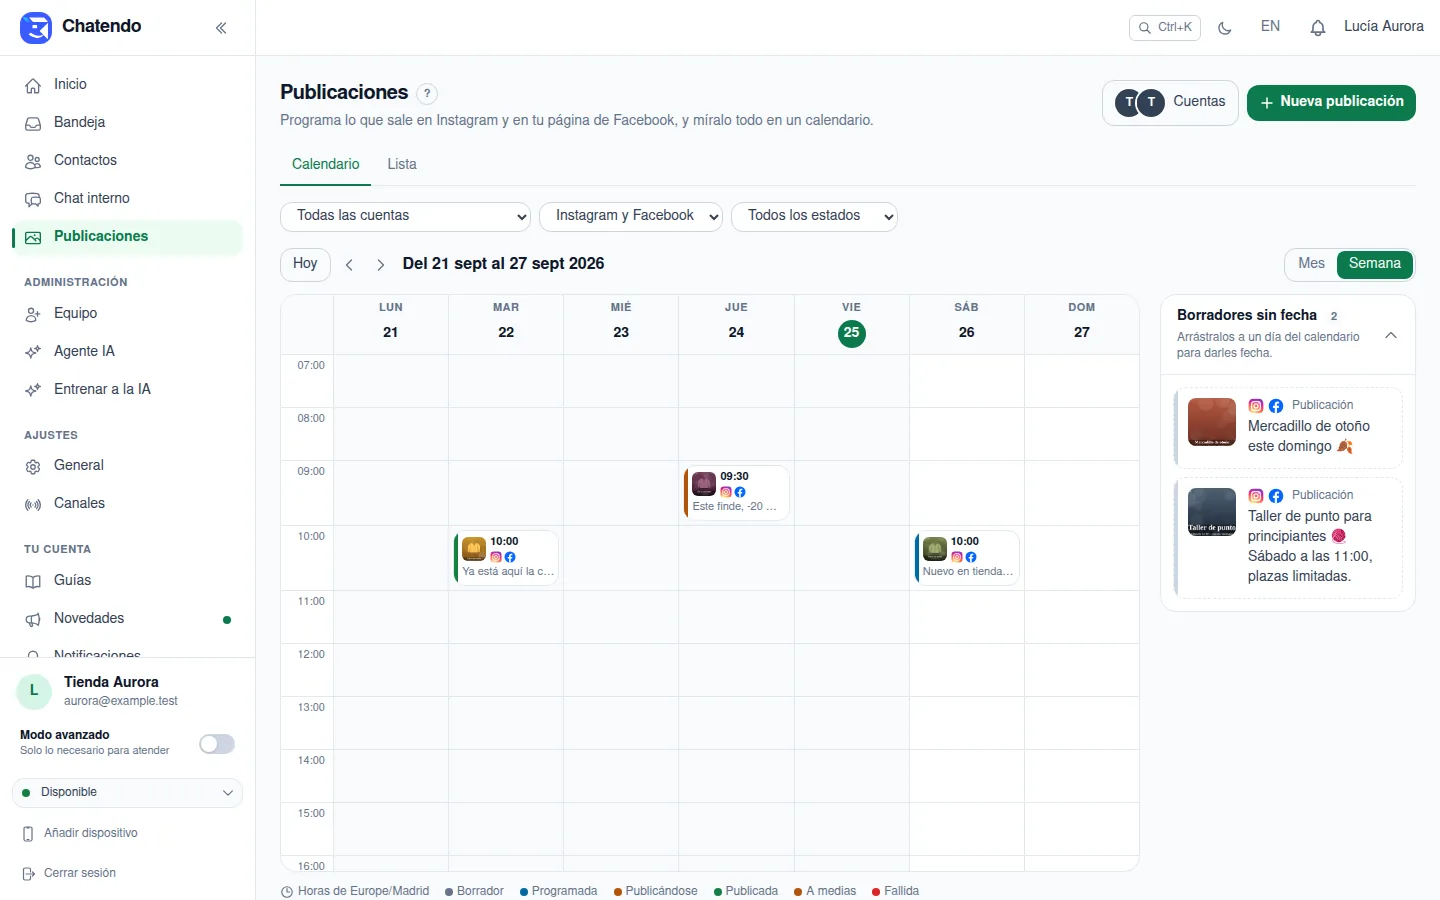Go to Bandeja inbox
Viewport: 1440px width, 900px height.
click(x=127, y=123)
